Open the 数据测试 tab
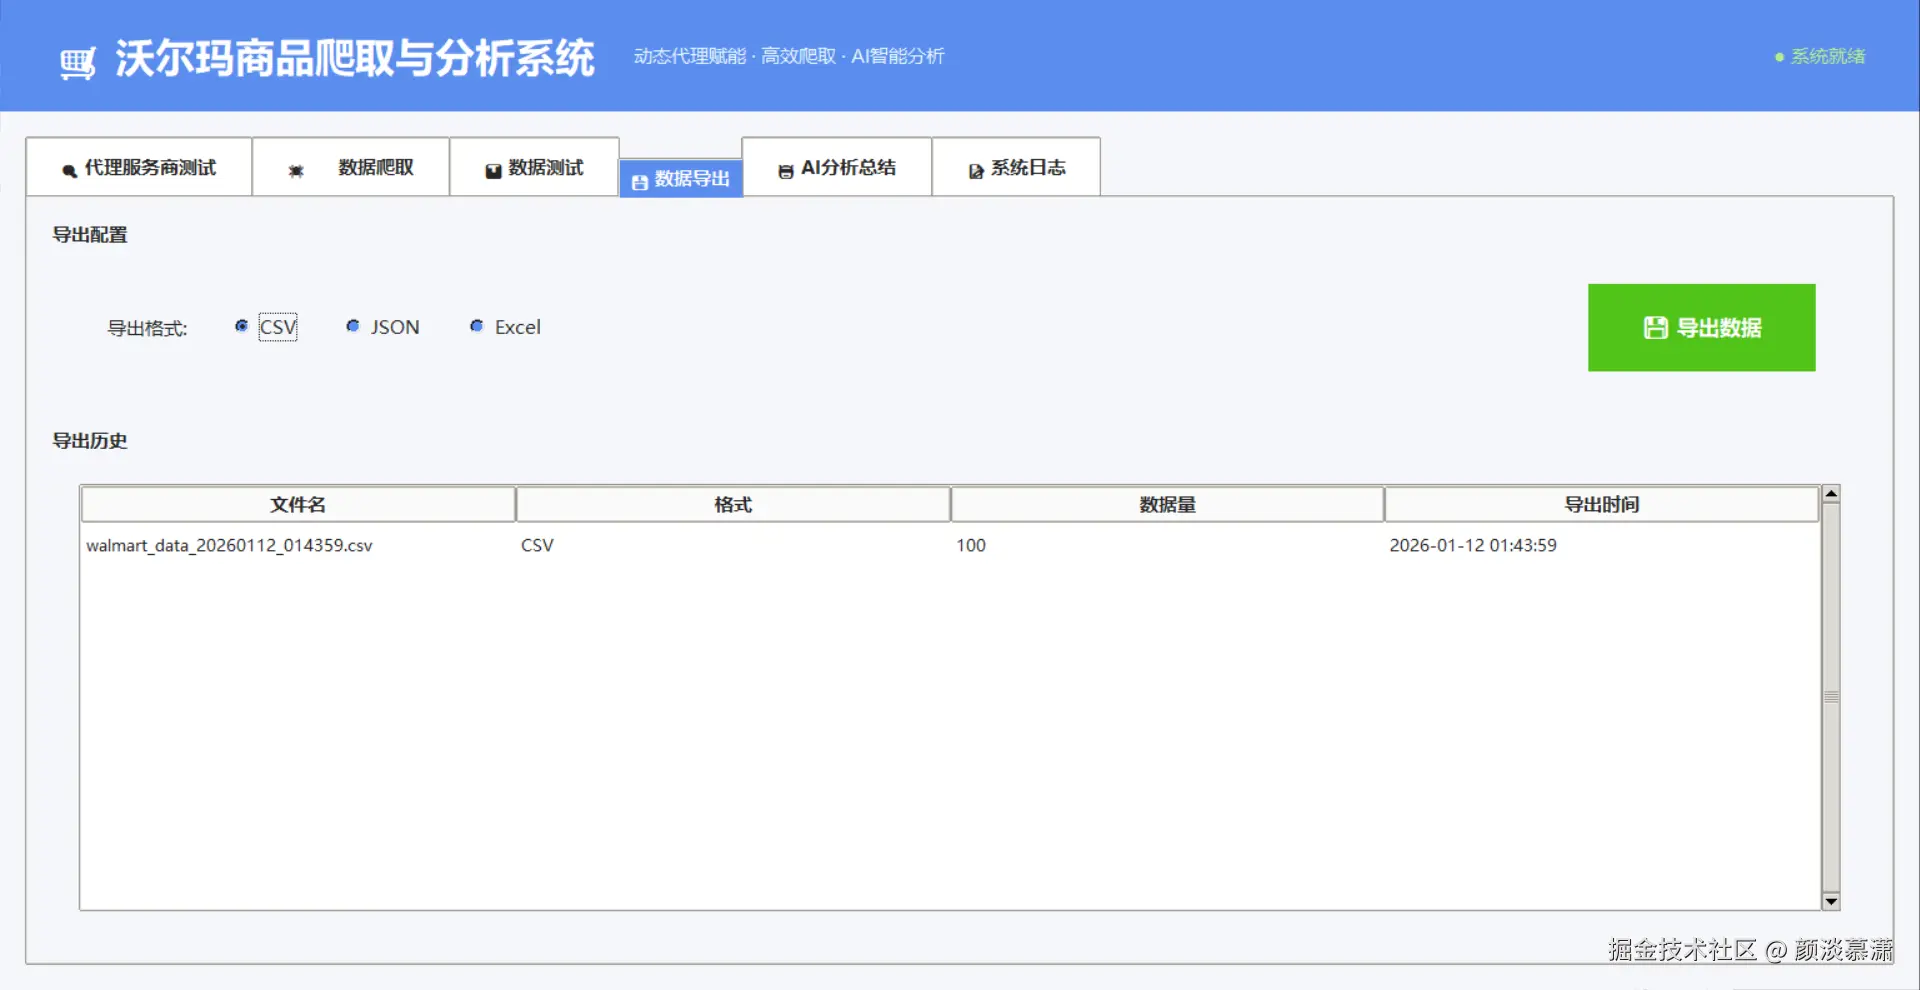The image size is (1920, 990). pos(534,167)
